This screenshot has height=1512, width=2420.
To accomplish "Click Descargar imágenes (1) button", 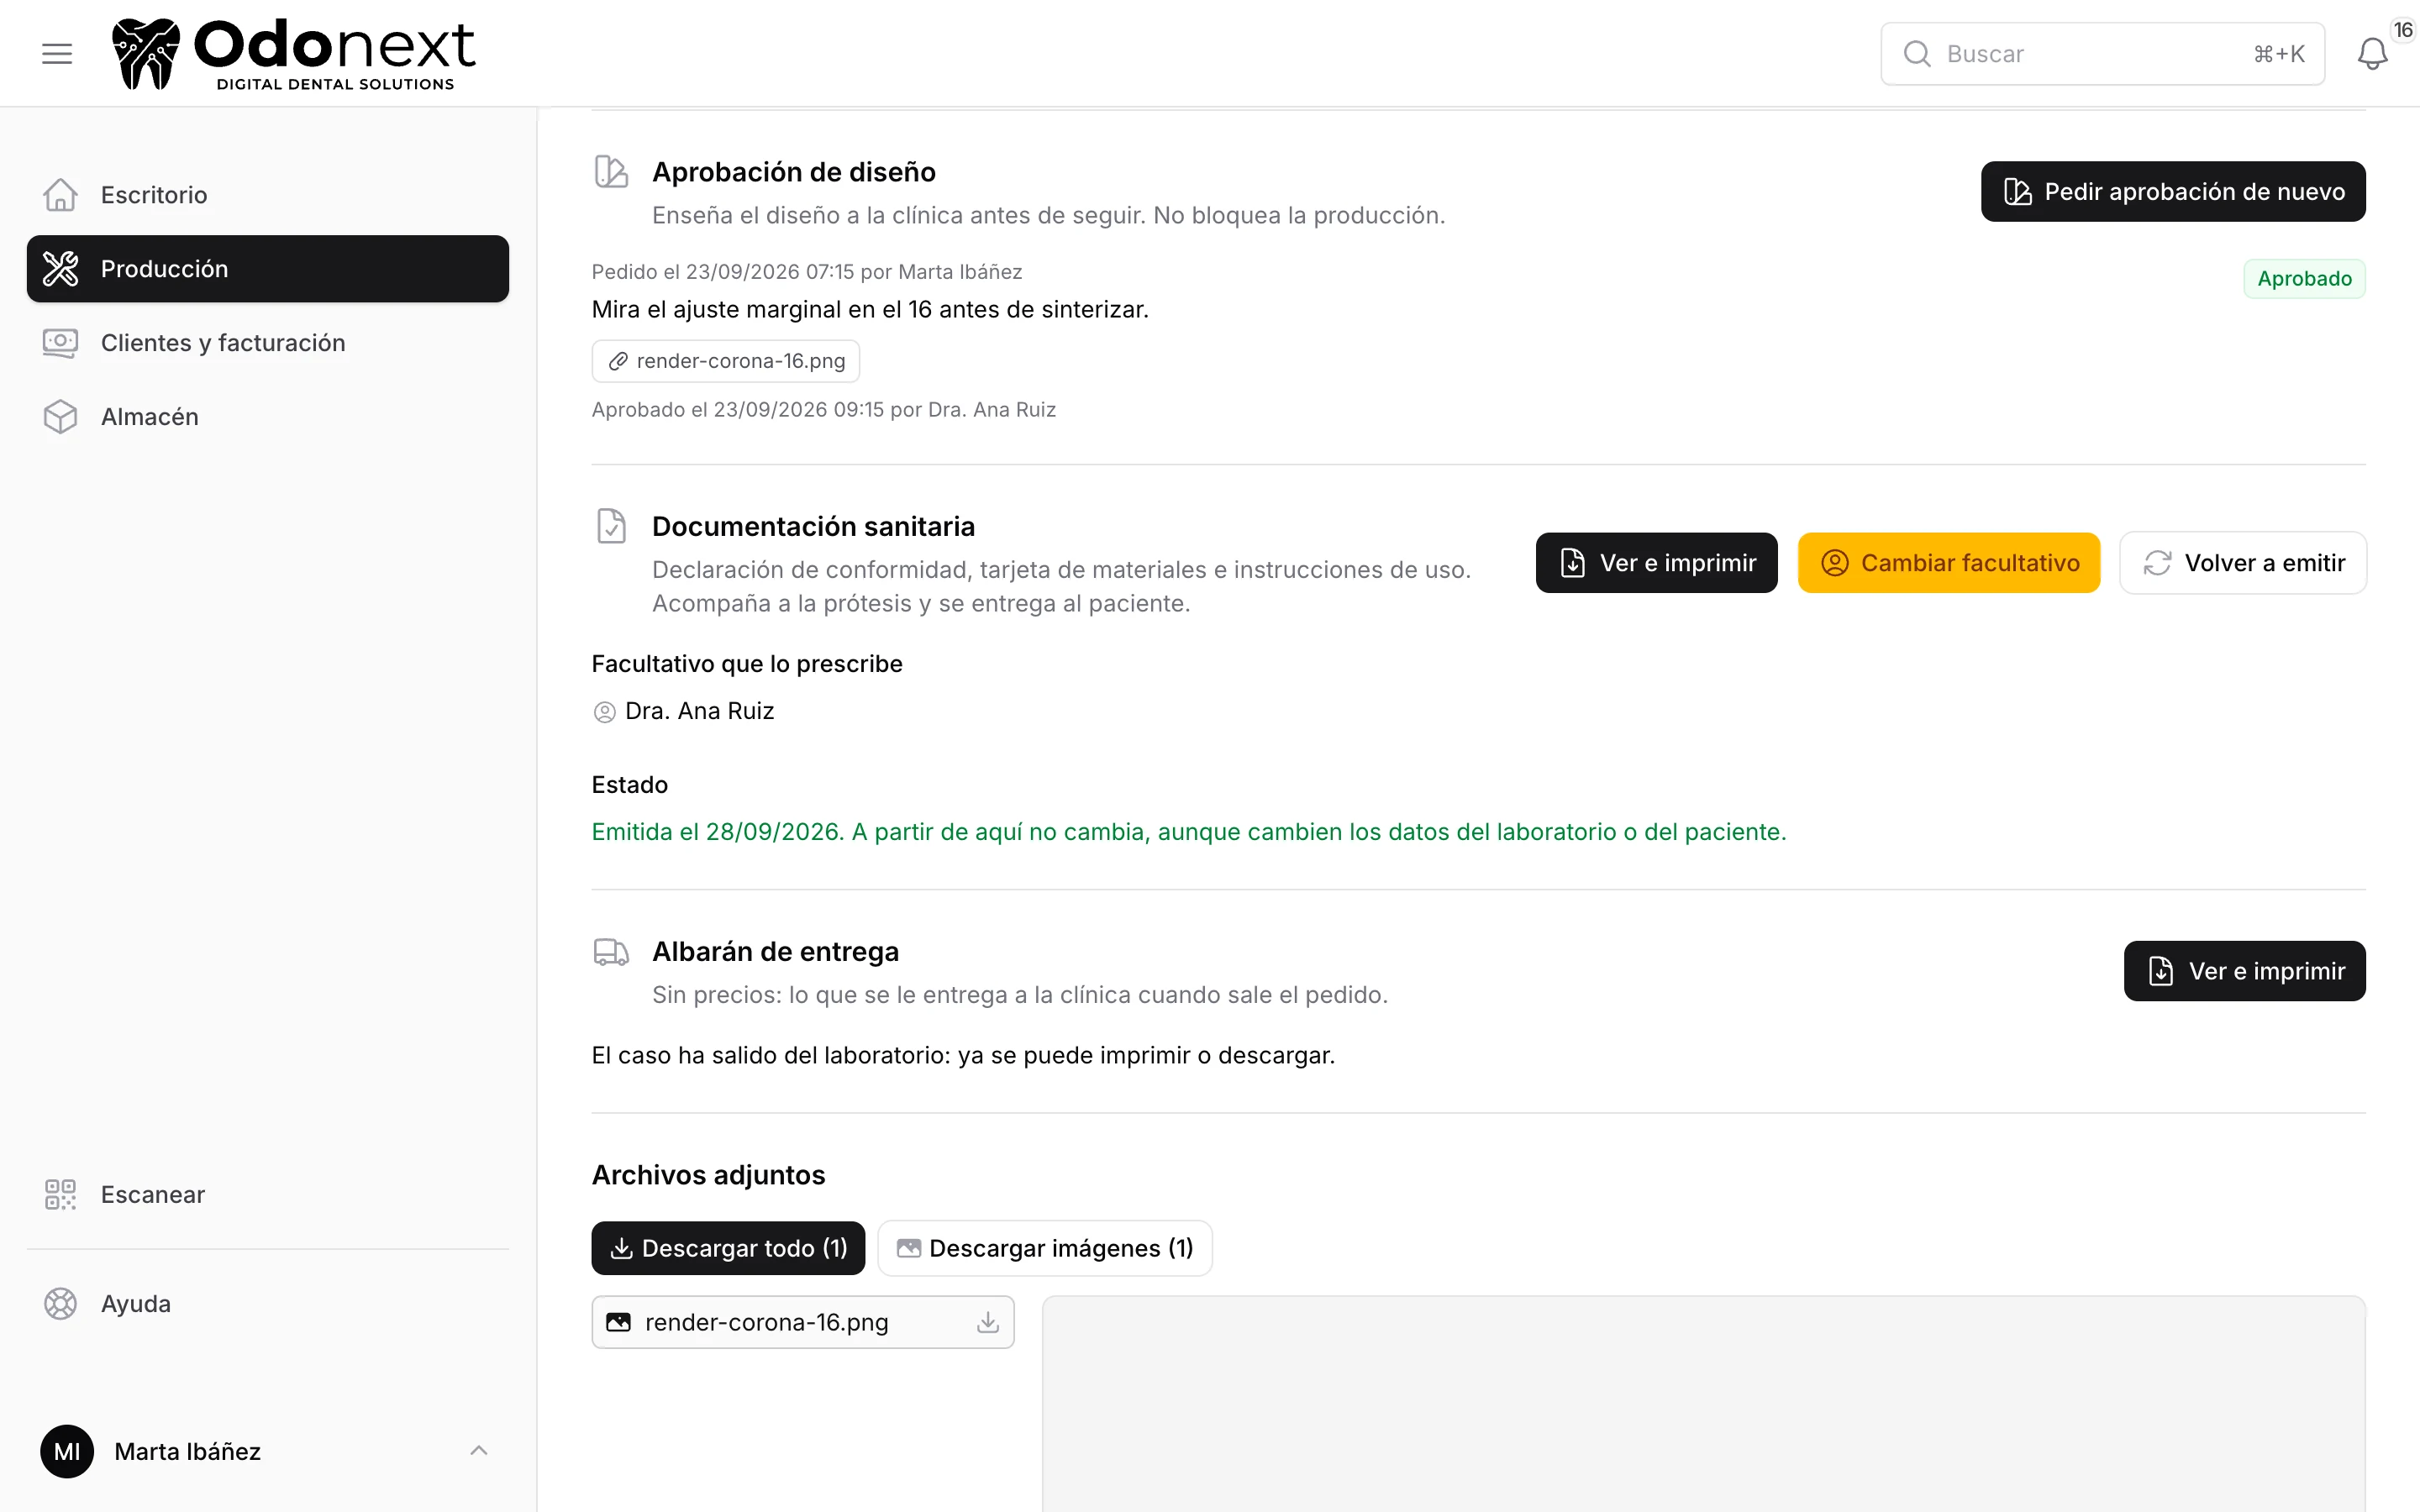I will (1045, 1248).
